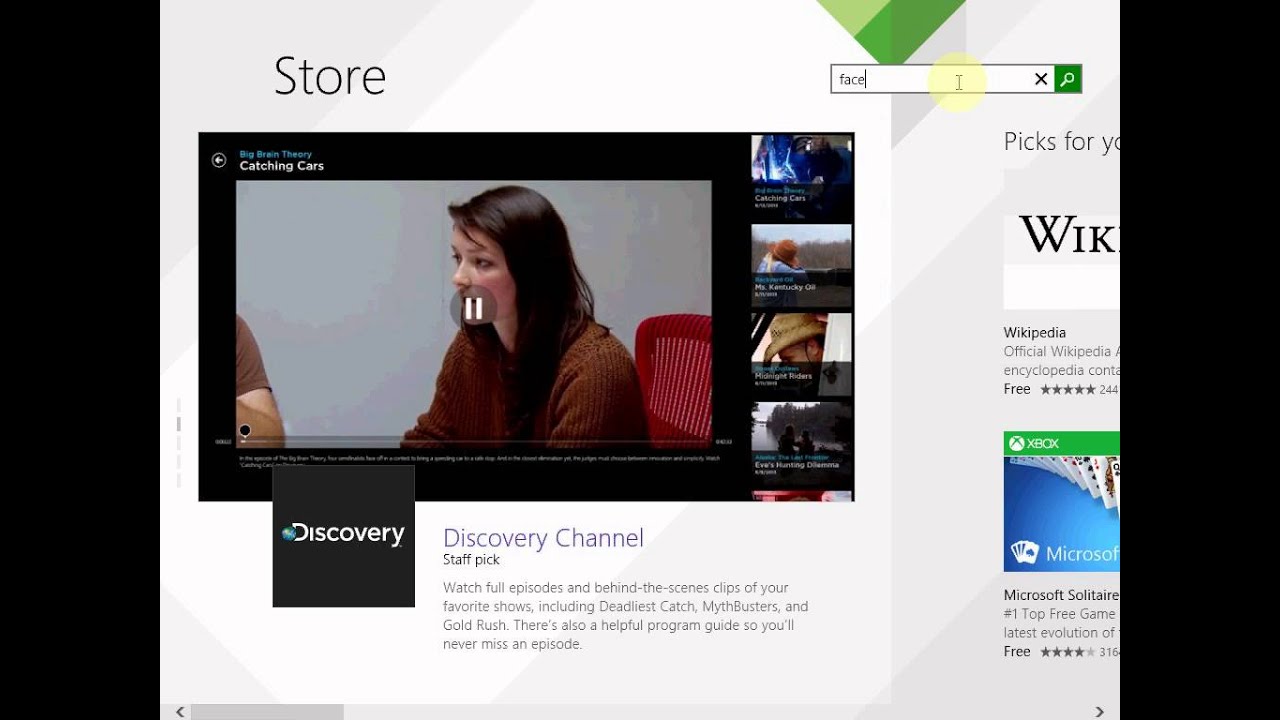Click the Wikipedia app name
The height and width of the screenshot is (720, 1280).
point(1035,332)
